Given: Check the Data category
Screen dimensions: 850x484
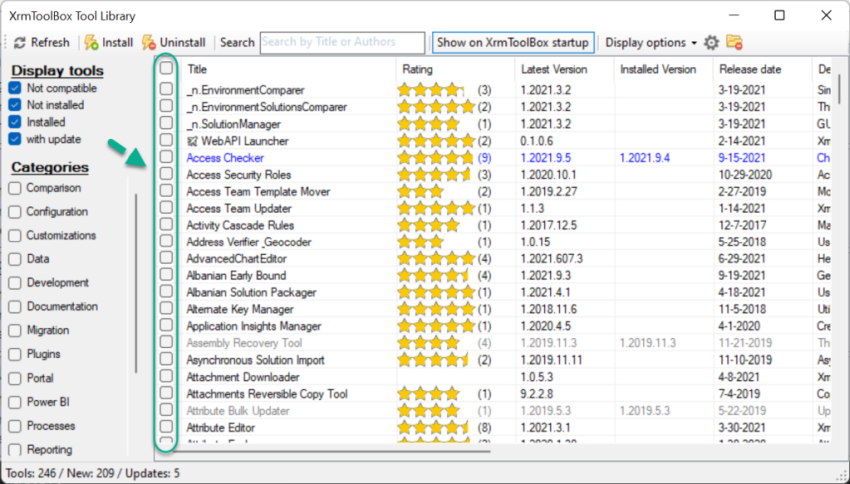Looking at the screenshot, I should 15,259.
